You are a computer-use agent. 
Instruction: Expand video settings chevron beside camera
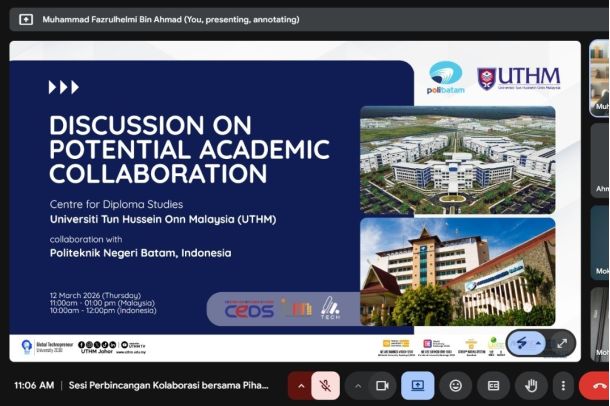coord(358,385)
